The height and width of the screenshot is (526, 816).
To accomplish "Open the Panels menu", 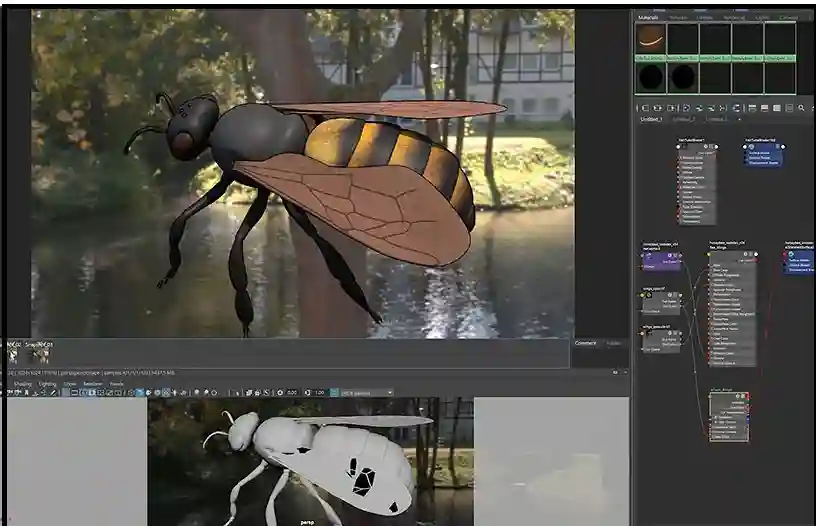I will pos(117,384).
